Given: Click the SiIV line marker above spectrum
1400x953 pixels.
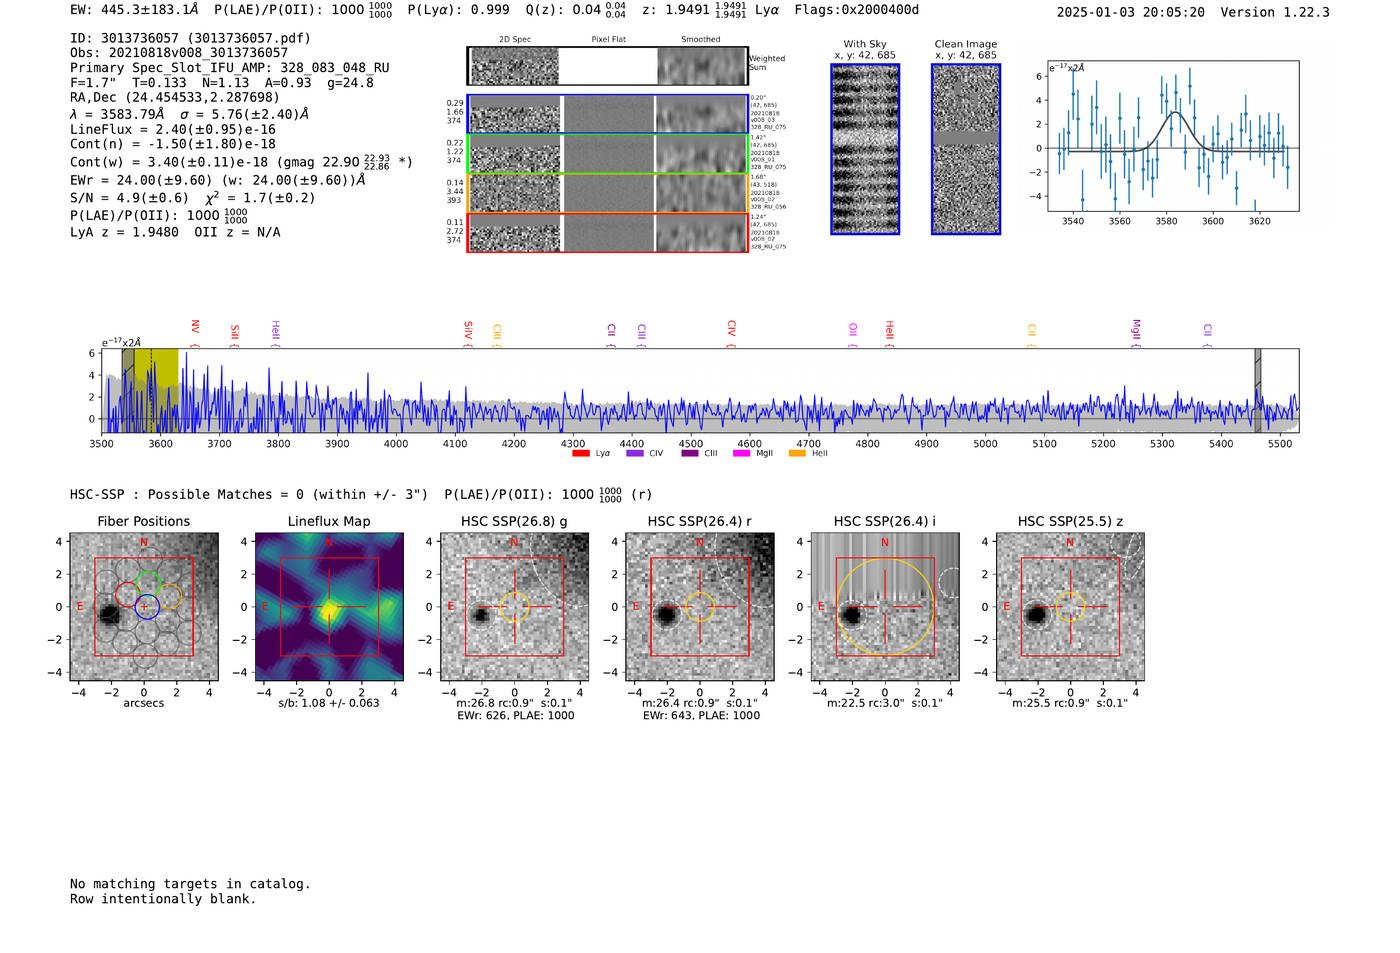Looking at the screenshot, I should pyautogui.click(x=468, y=333).
